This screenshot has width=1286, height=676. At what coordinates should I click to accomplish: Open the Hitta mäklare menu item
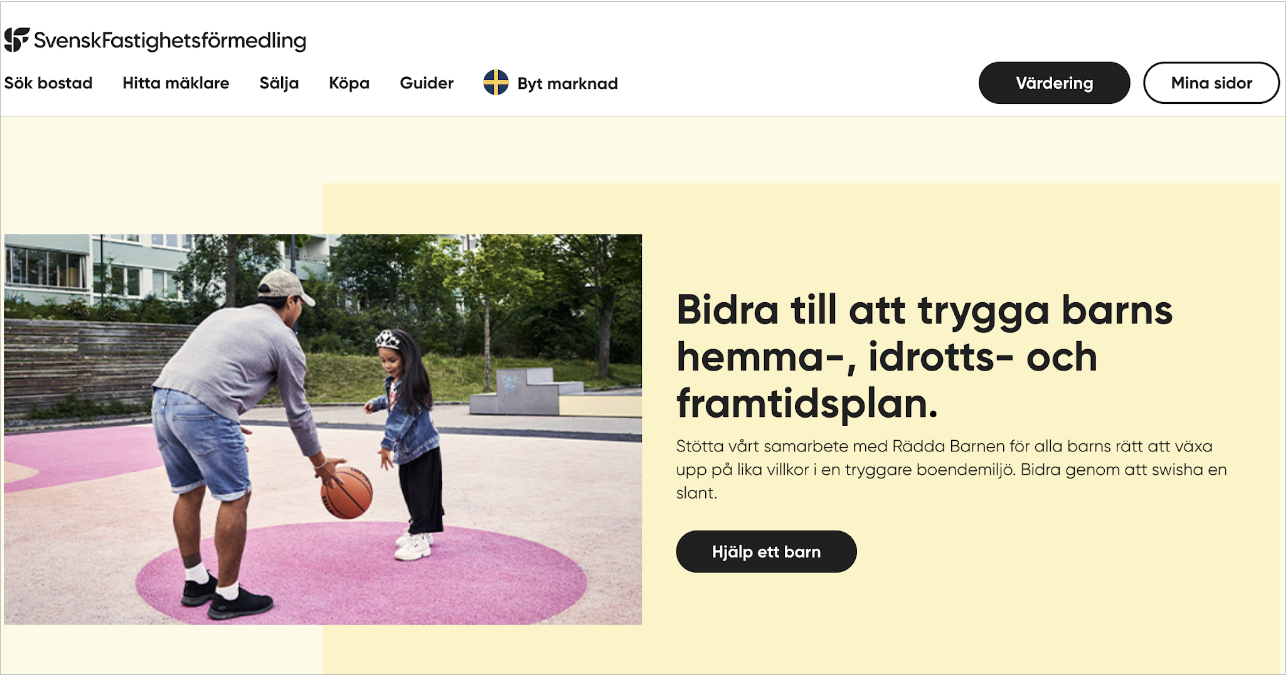(176, 83)
